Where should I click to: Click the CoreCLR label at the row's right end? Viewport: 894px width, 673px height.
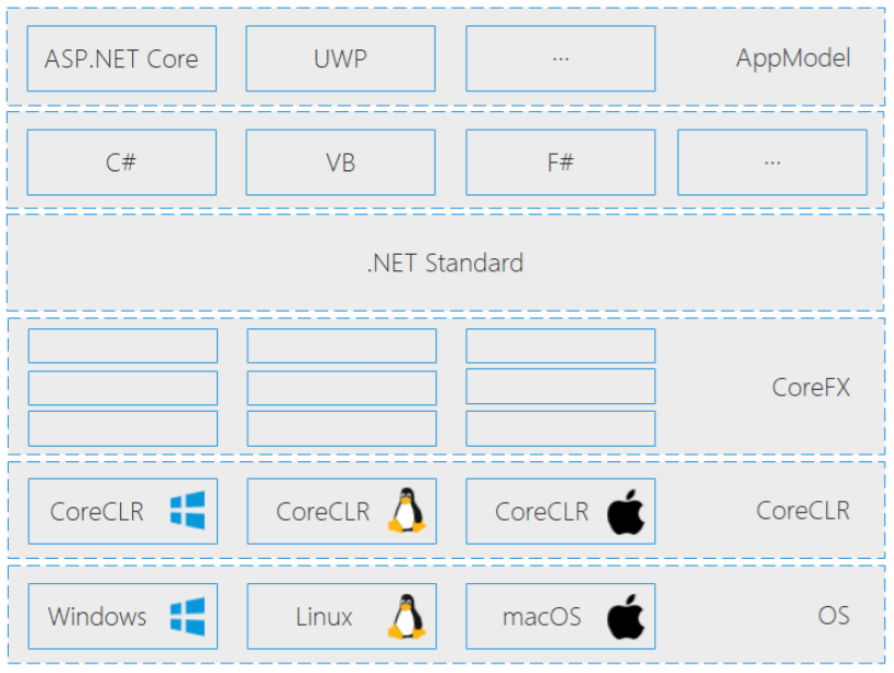(x=802, y=511)
